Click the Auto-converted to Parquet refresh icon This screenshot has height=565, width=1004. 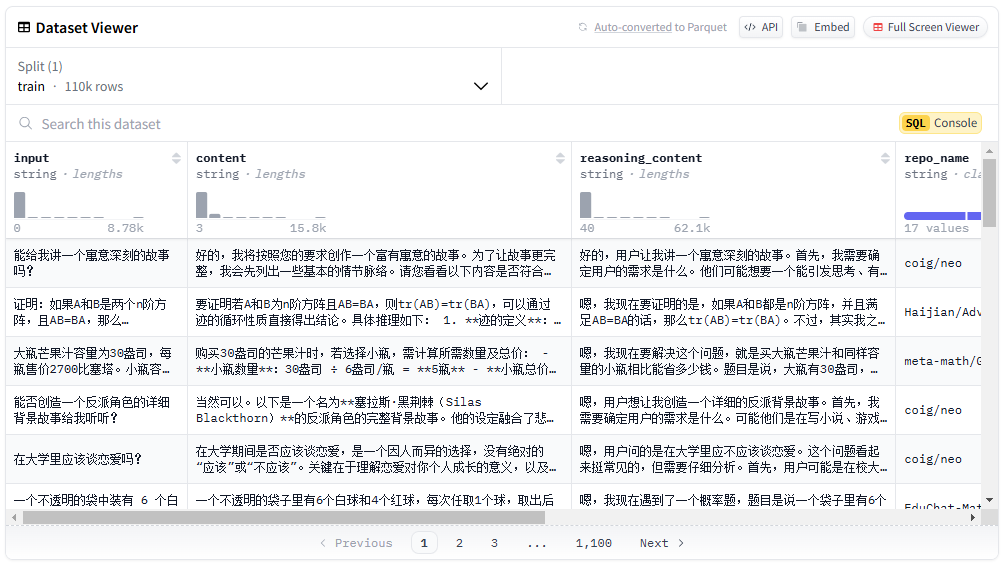click(583, 28)
